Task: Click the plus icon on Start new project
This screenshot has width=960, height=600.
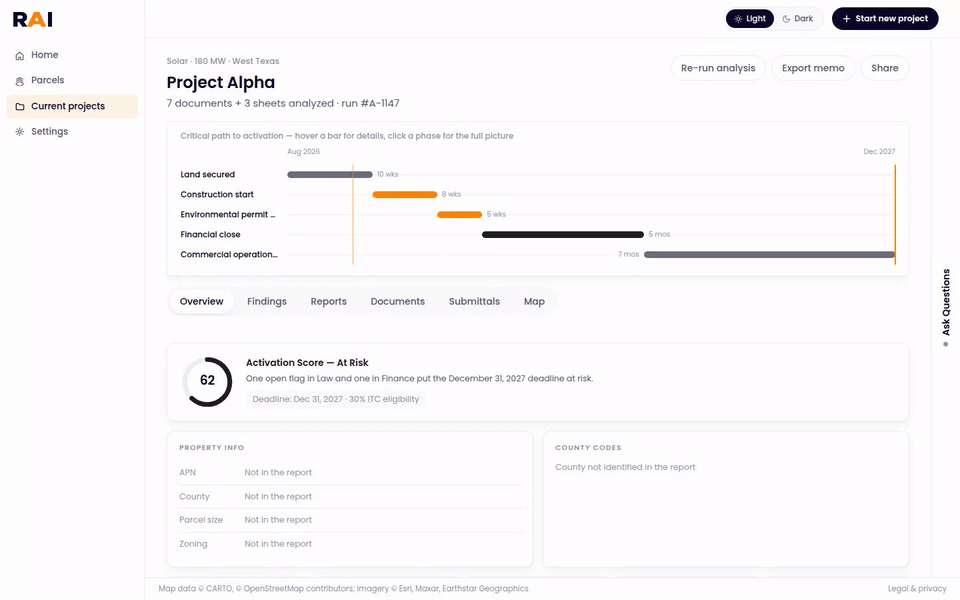Action: (x=847, y=19)
